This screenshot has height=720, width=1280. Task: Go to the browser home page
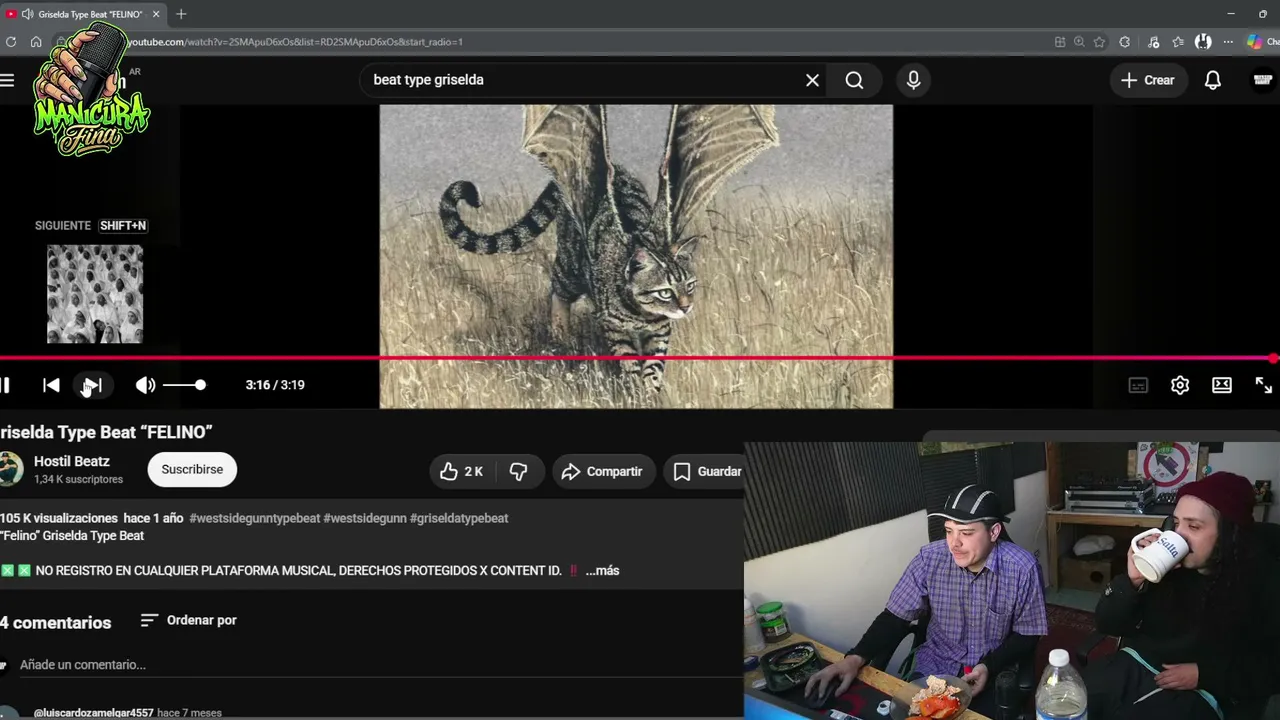(36, 42)
